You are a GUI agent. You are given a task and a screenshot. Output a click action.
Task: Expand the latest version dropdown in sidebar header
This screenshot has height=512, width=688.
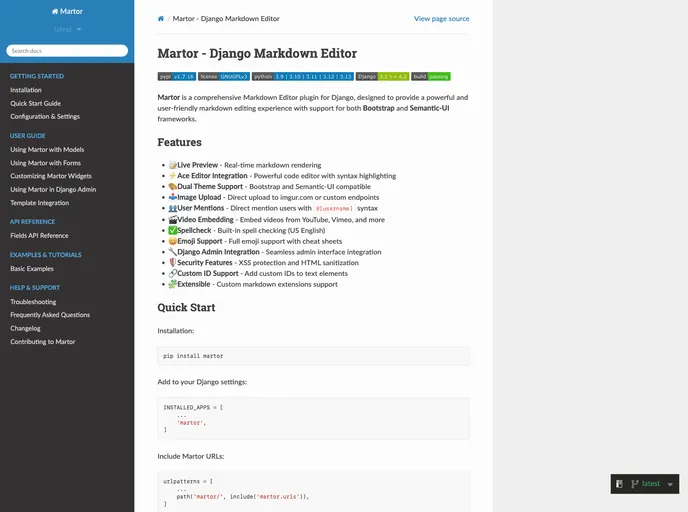click(67, 29)
